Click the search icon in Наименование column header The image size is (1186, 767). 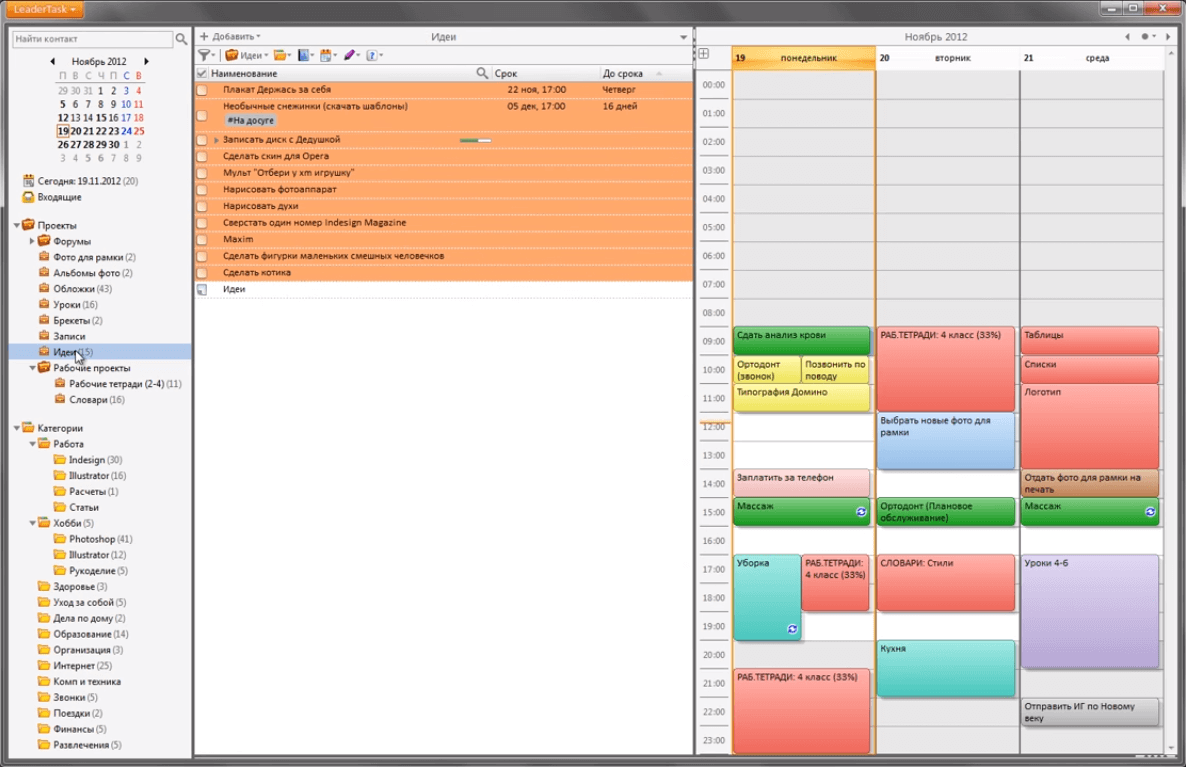click(x=482, y=74)
